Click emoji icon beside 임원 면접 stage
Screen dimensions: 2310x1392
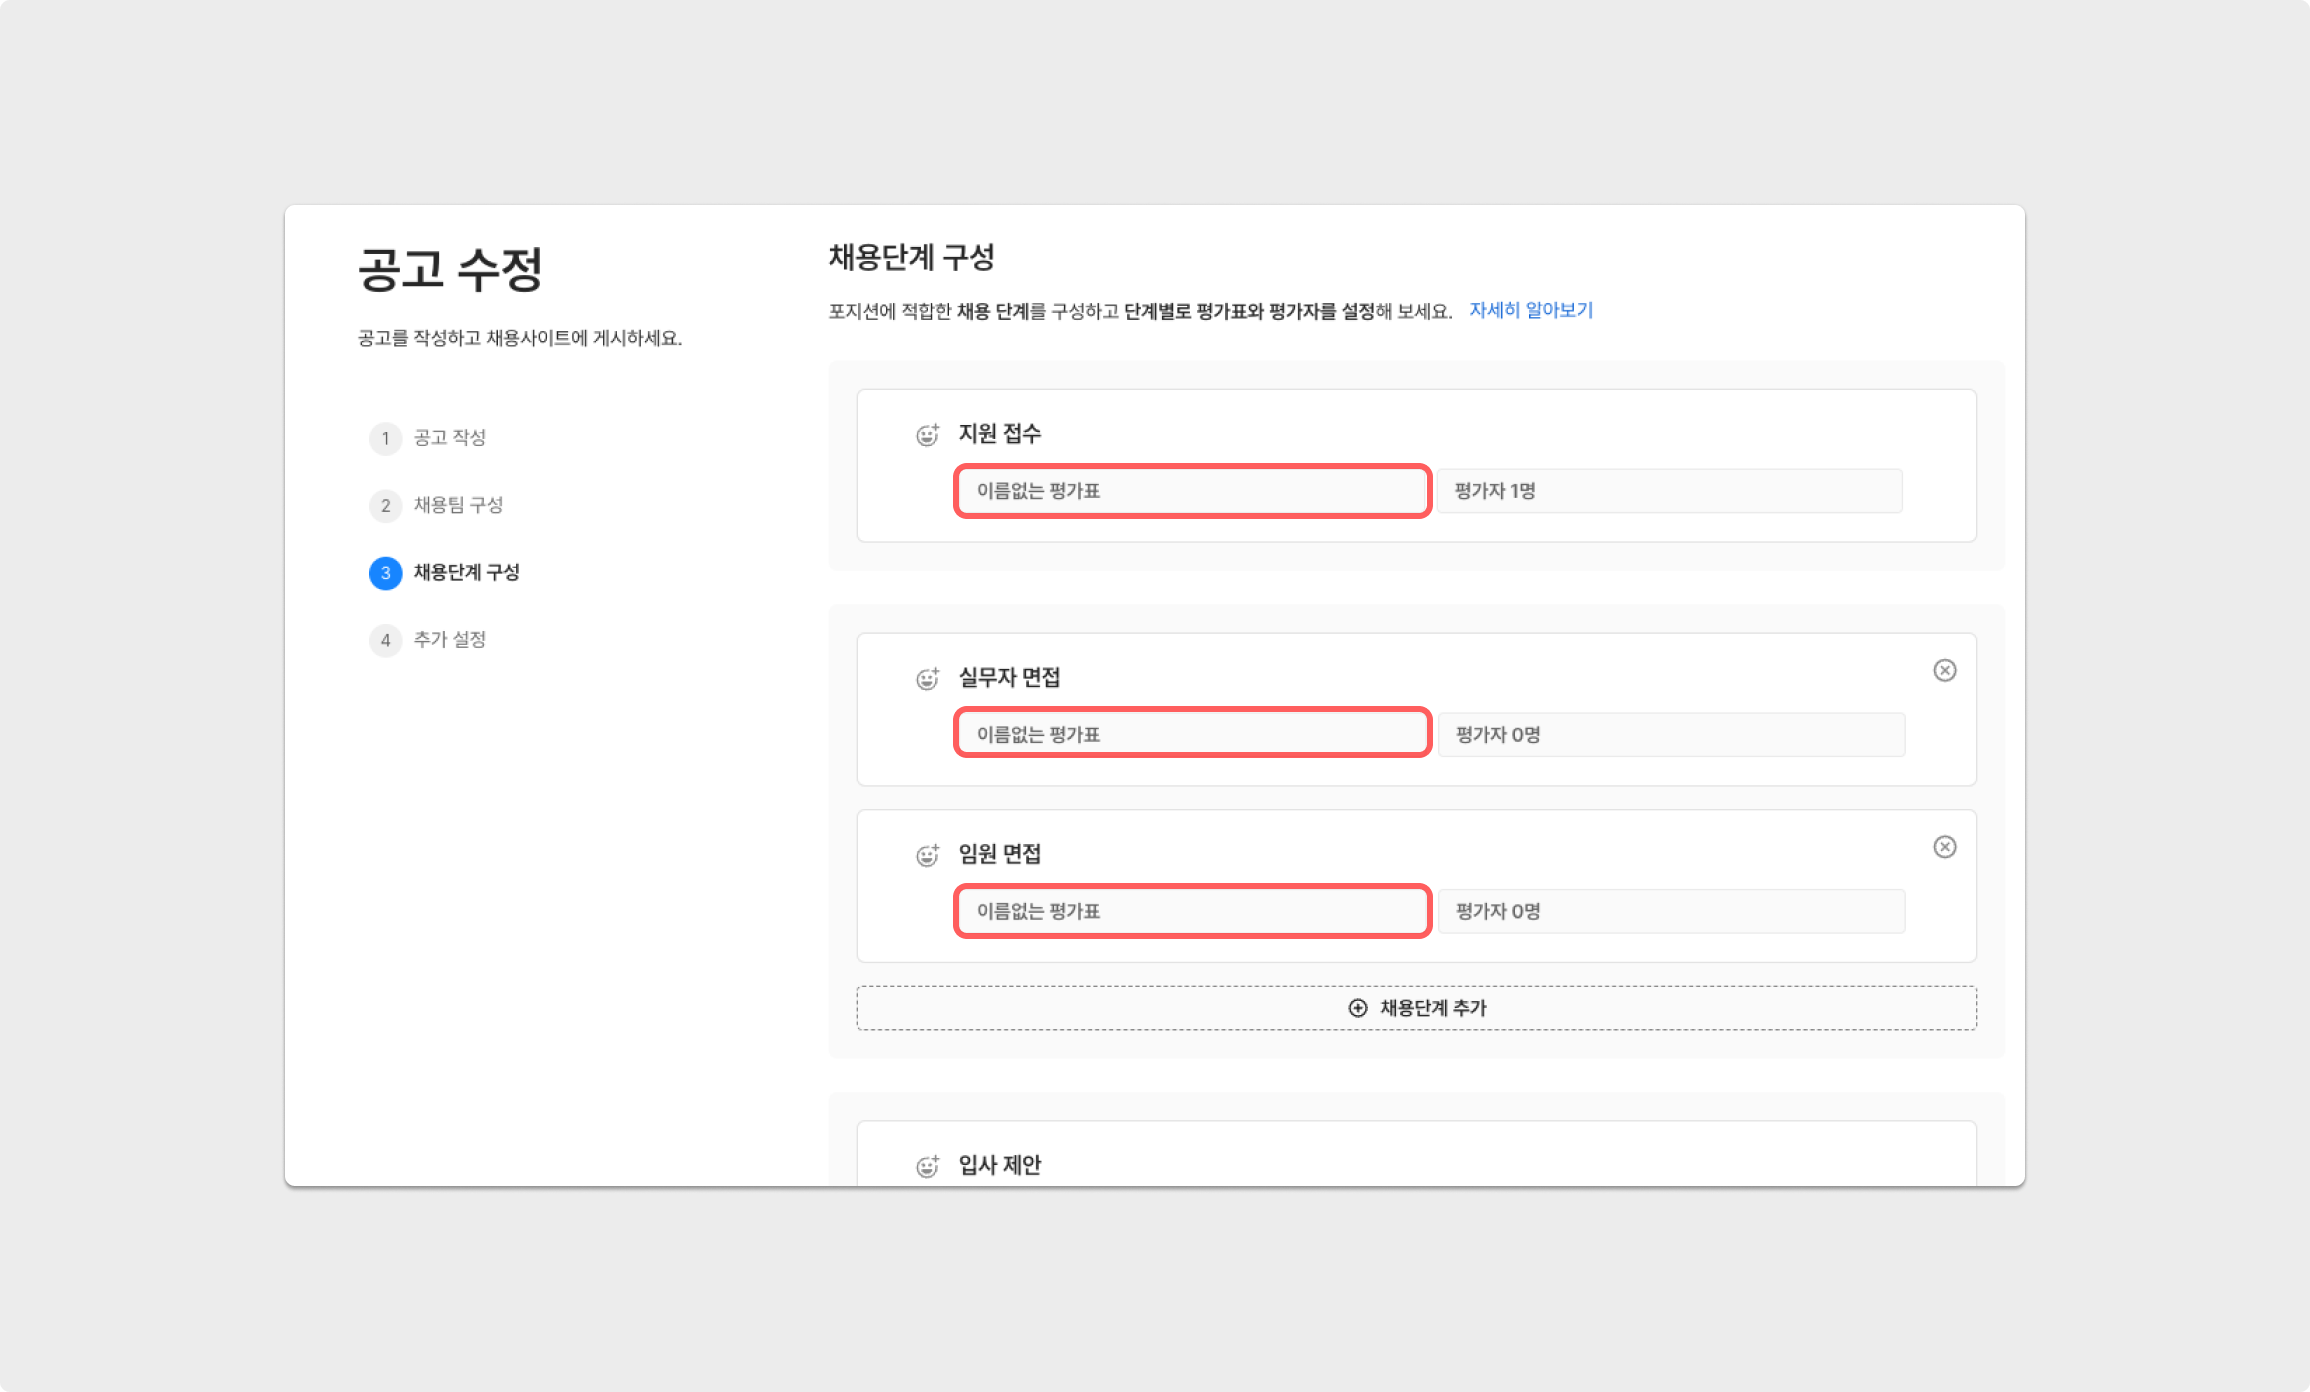click(x=927, y=855)
